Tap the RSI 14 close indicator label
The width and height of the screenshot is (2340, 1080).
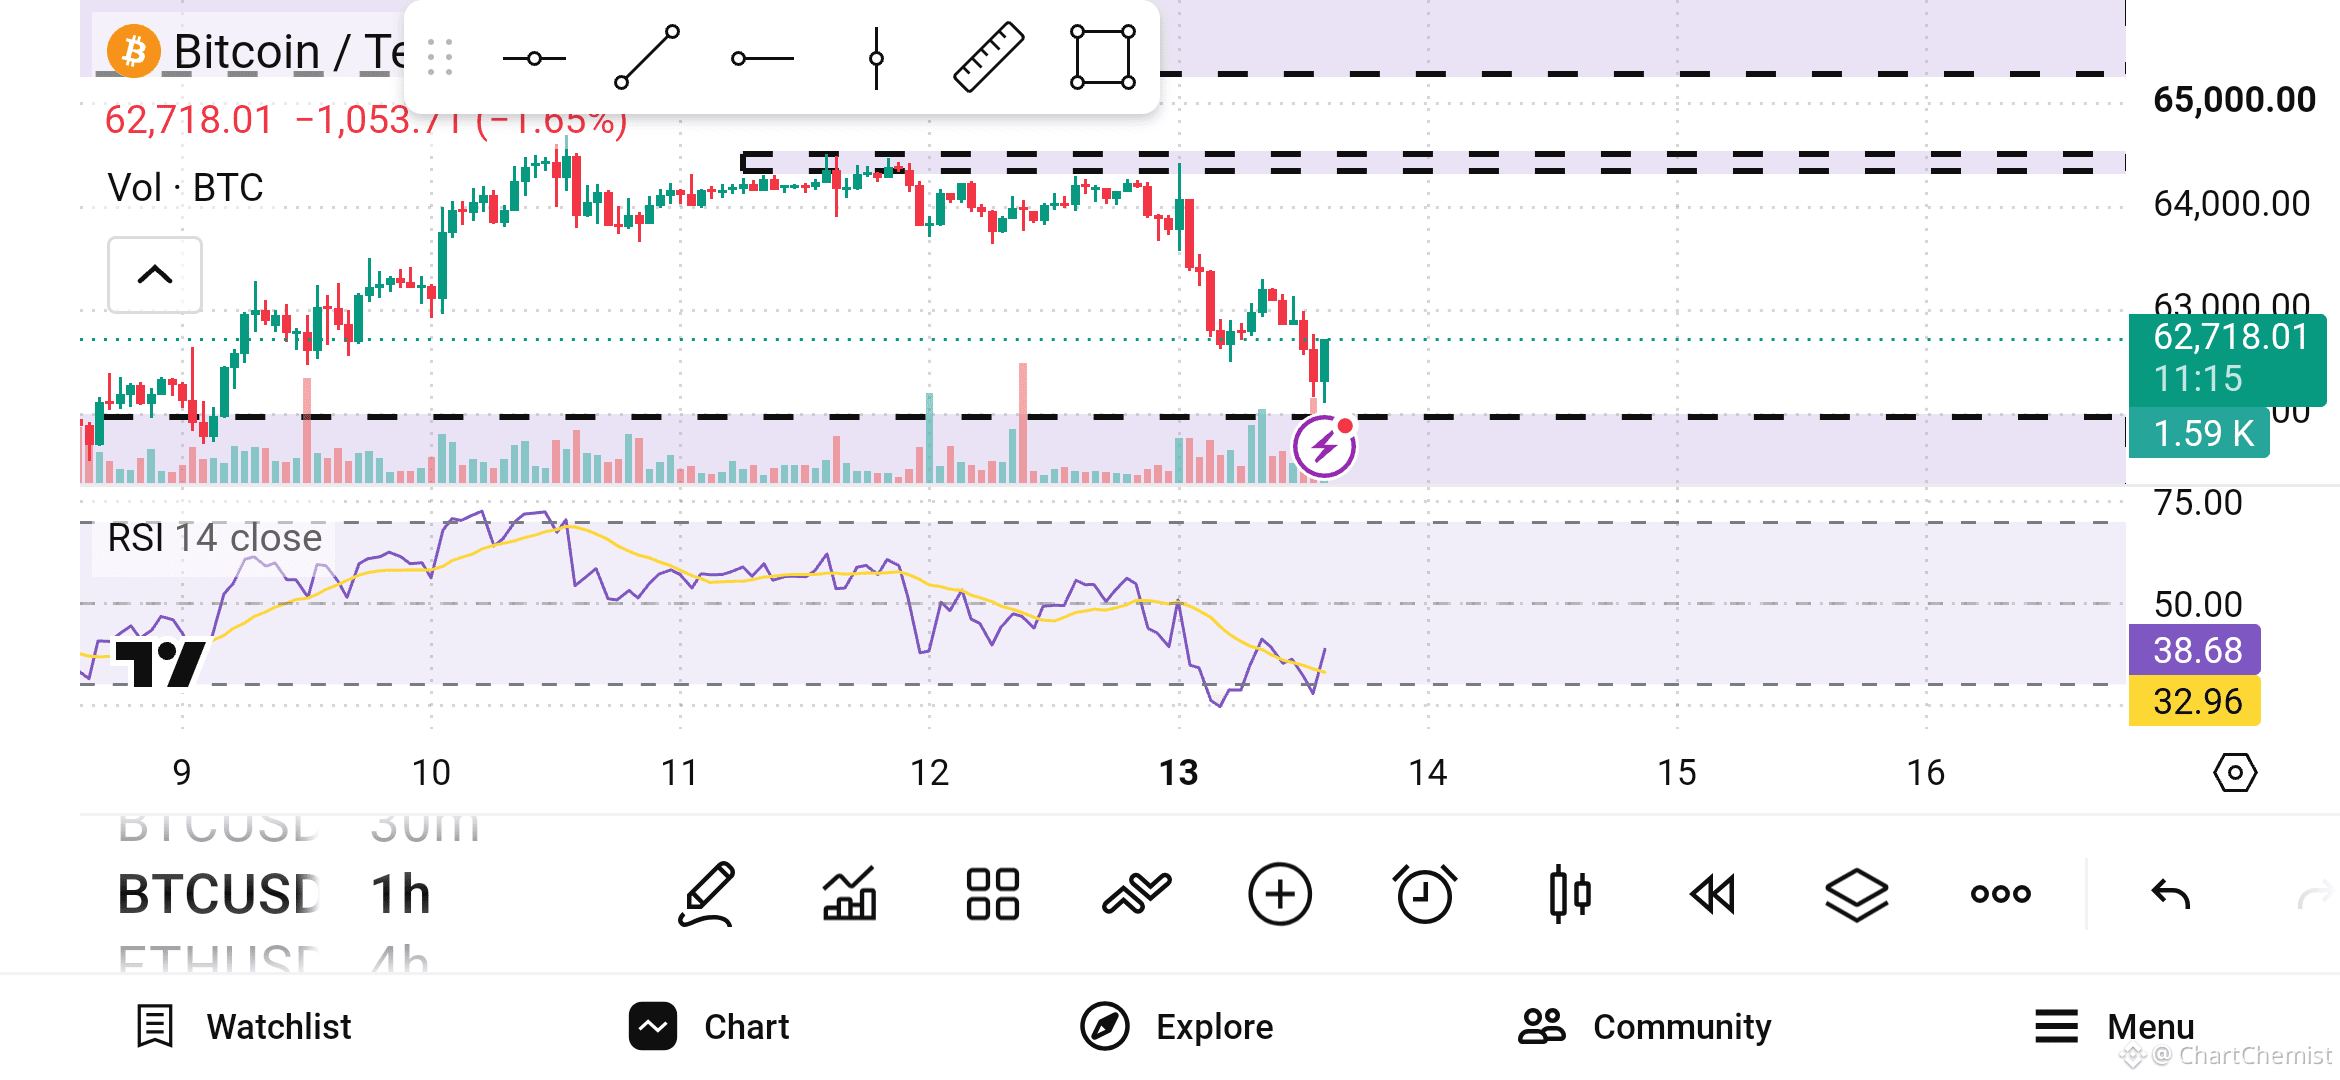[x=214, y=538]
